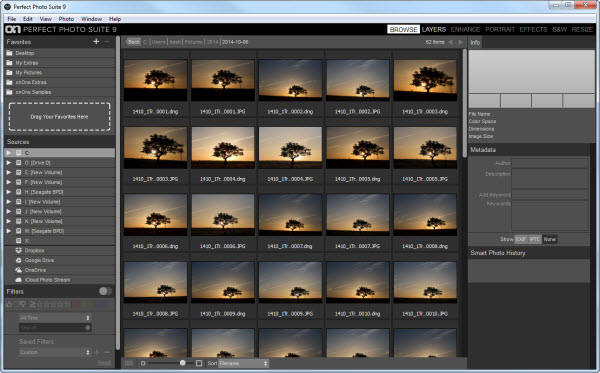600x373 pixels.
Task: Open the Photo menu
Action: point(66,19)
